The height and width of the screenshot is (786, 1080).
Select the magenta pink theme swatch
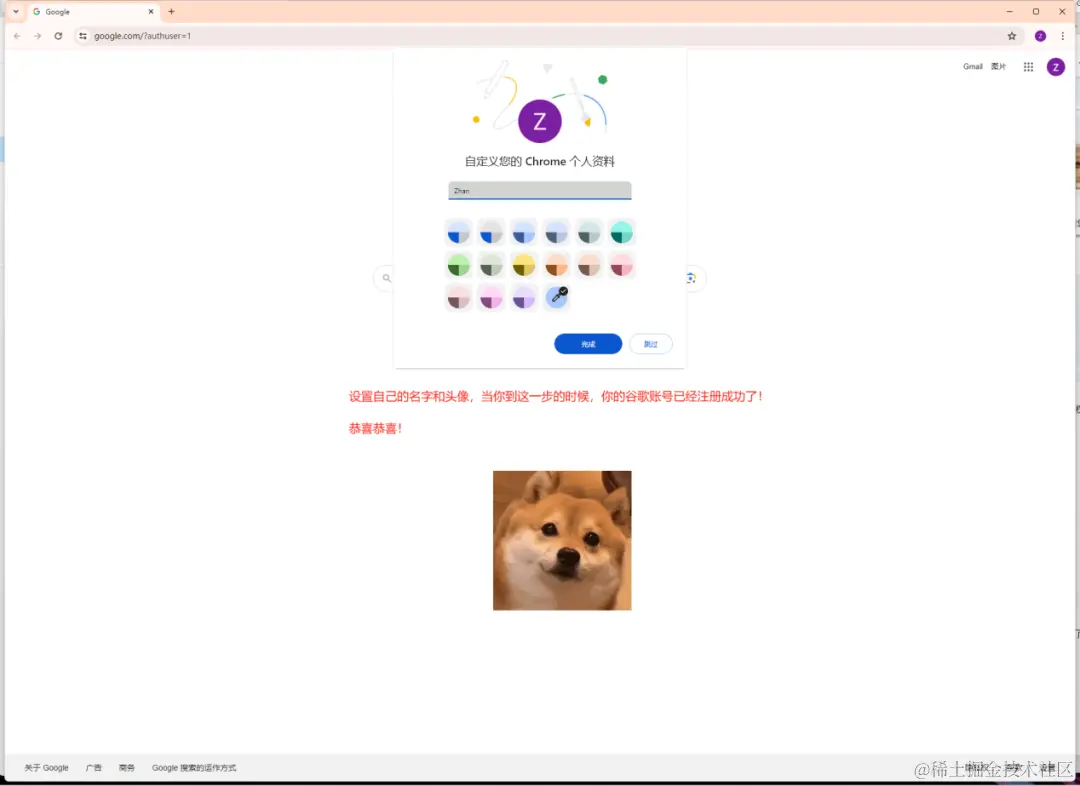[491, 298]
